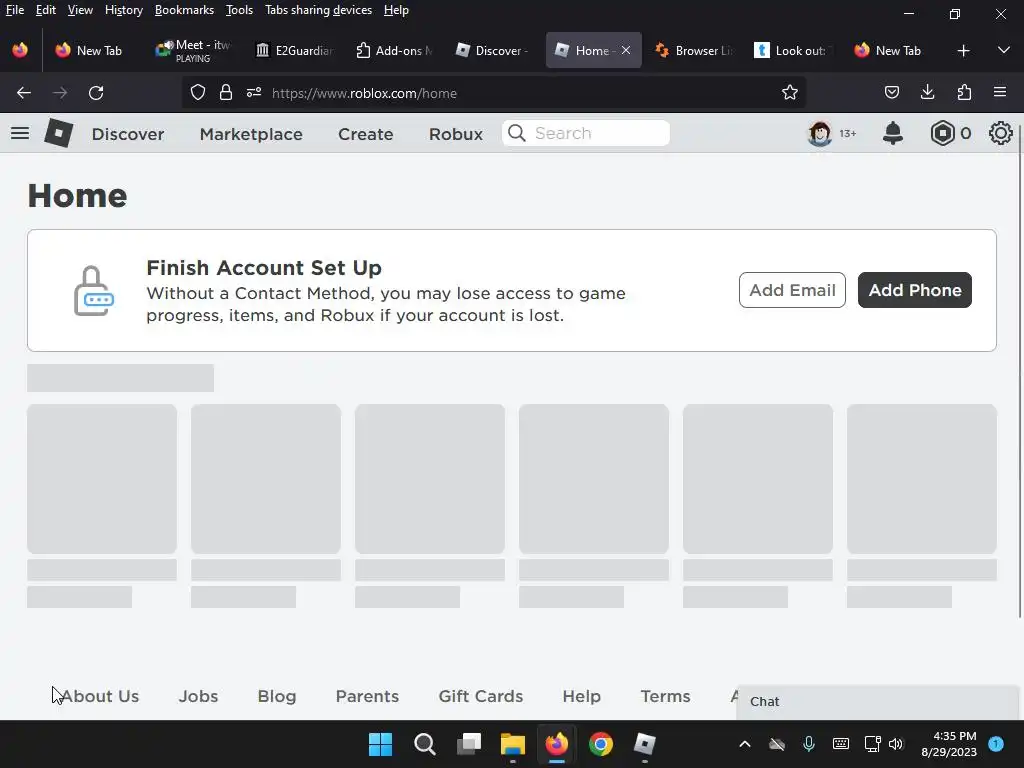Screen dimensions: 1024x768
Task: Open the Discover nav link
Action: click(x=128, y=134)
